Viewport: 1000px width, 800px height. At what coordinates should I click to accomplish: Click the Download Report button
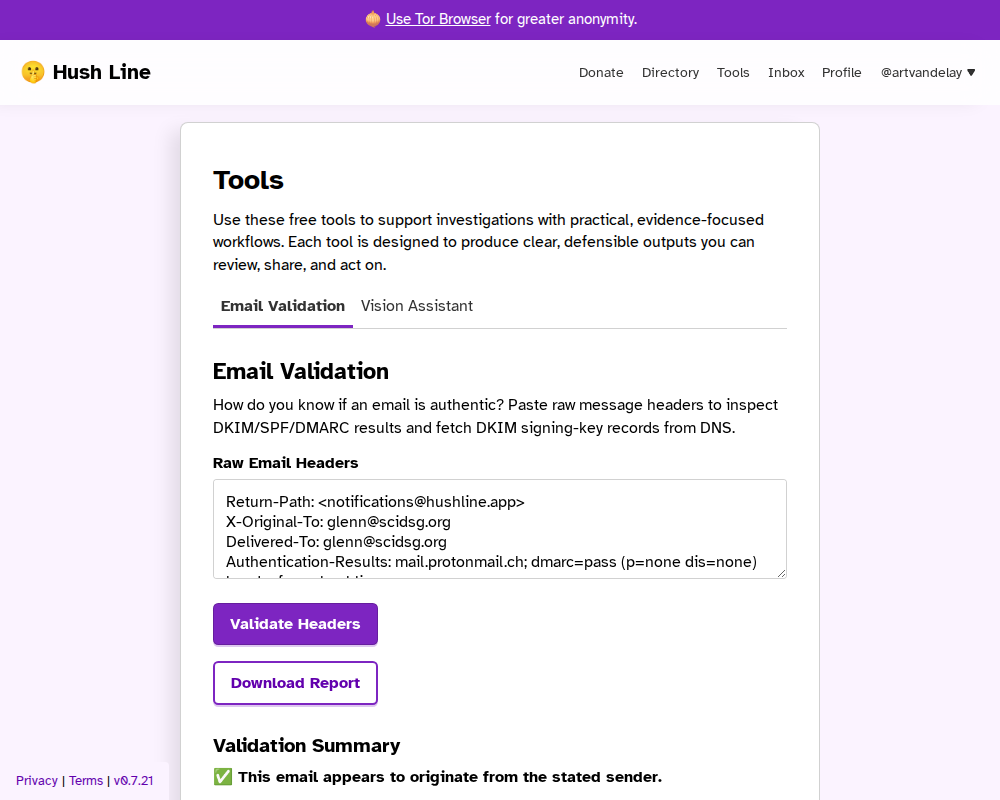tap(295, 683)
